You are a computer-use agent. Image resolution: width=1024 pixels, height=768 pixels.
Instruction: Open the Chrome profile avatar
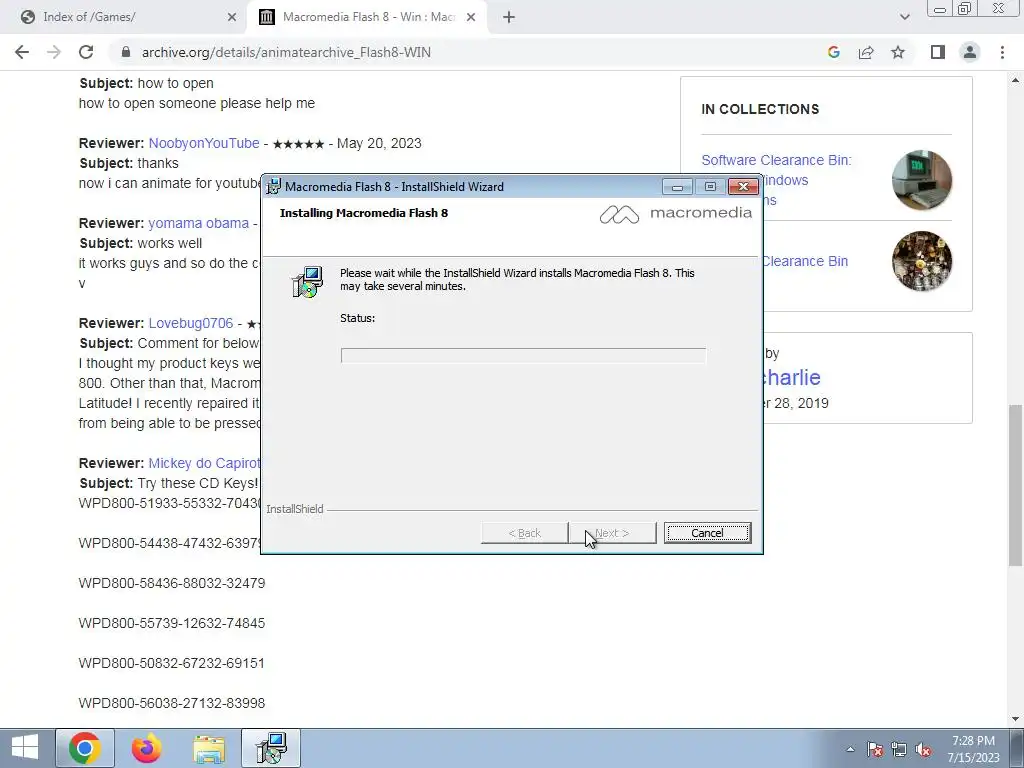pos(970,52)
